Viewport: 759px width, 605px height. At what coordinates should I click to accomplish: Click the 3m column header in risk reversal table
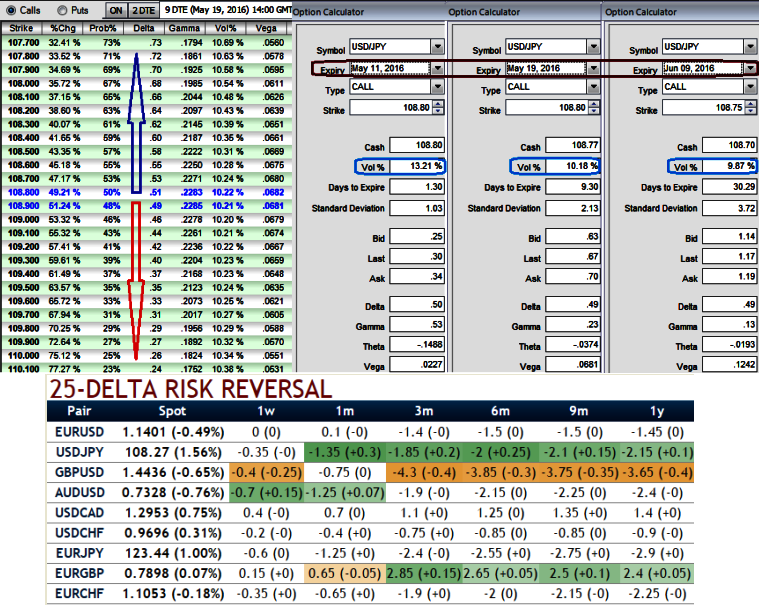[424, 411]
